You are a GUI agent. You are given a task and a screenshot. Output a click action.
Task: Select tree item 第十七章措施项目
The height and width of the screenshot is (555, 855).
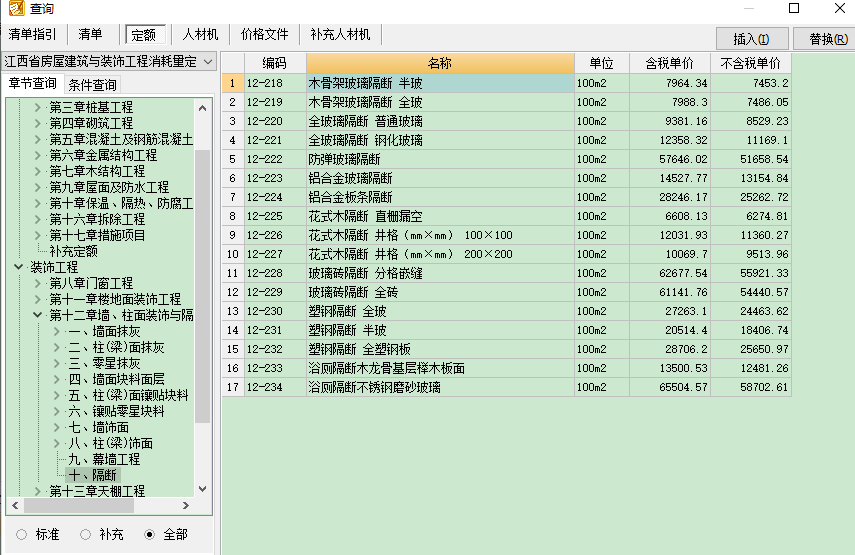pyautogui.click(x=97, y=236)
